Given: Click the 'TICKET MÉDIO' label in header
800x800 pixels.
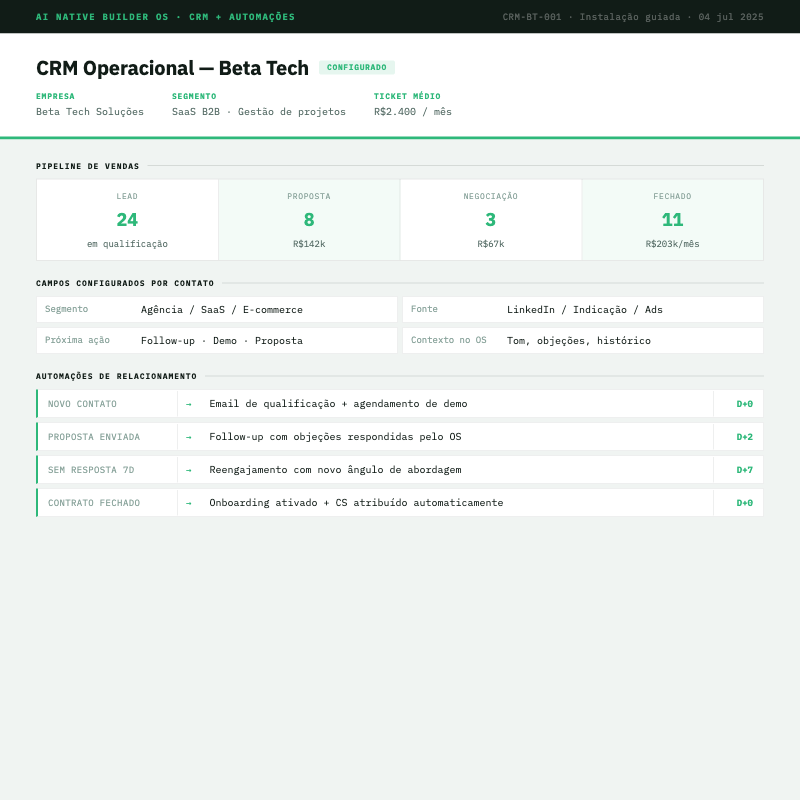Looking at the screenshot, I should click(x=407, y=96).
